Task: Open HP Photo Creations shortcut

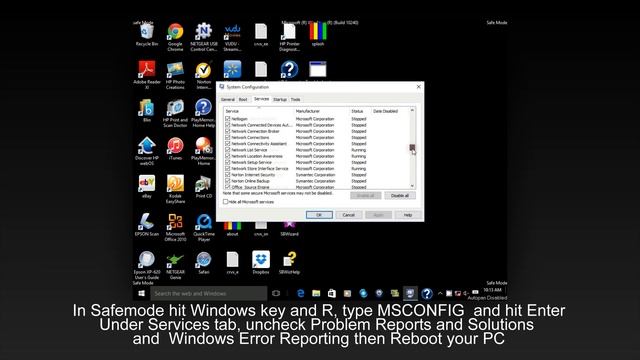Action: pyautogui.click(x=175, y=75)
